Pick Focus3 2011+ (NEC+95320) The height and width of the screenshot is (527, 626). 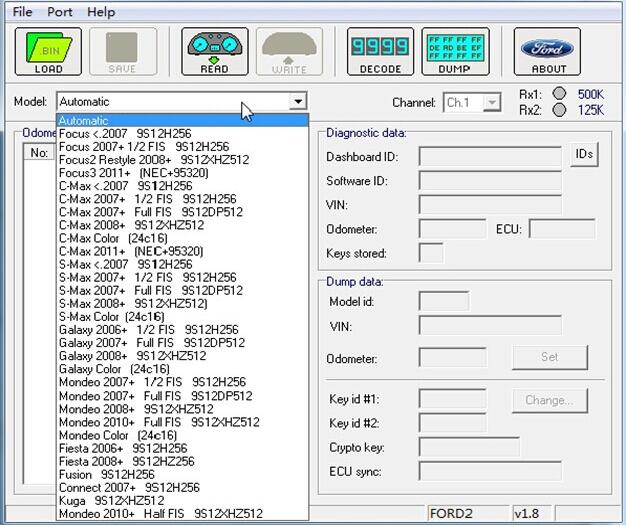pyautogui.click(x=182, y=173)
